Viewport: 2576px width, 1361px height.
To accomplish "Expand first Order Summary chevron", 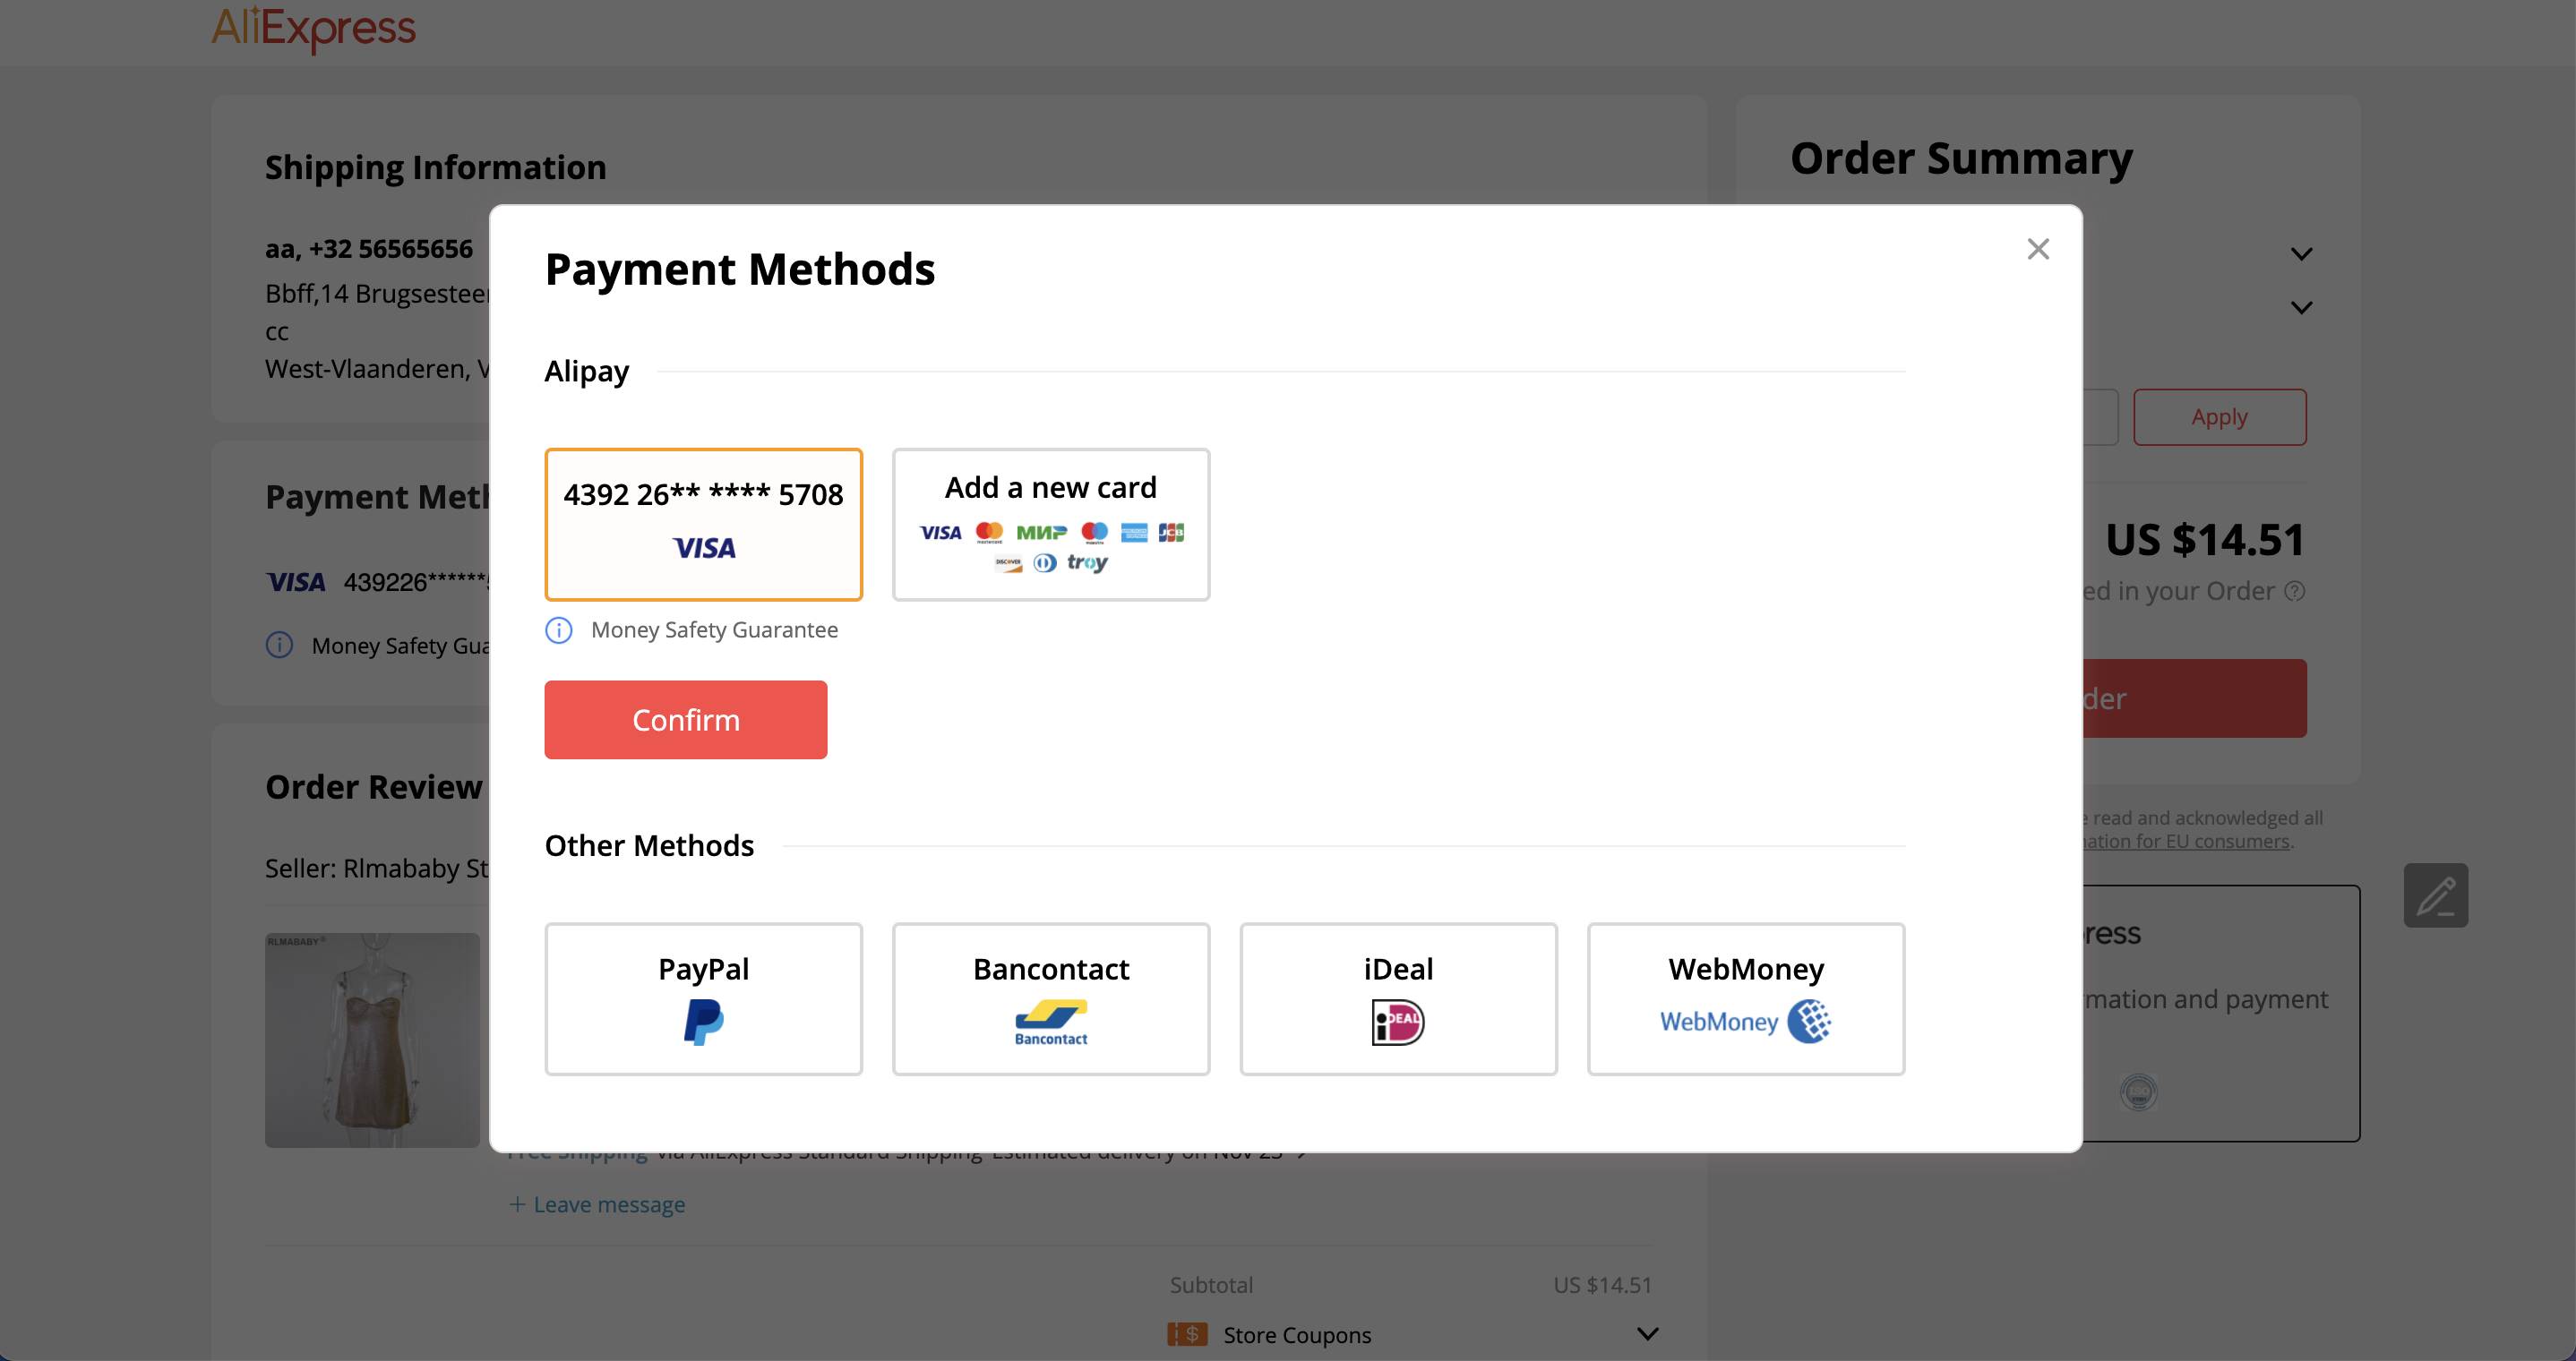I will click(2301, 254).
